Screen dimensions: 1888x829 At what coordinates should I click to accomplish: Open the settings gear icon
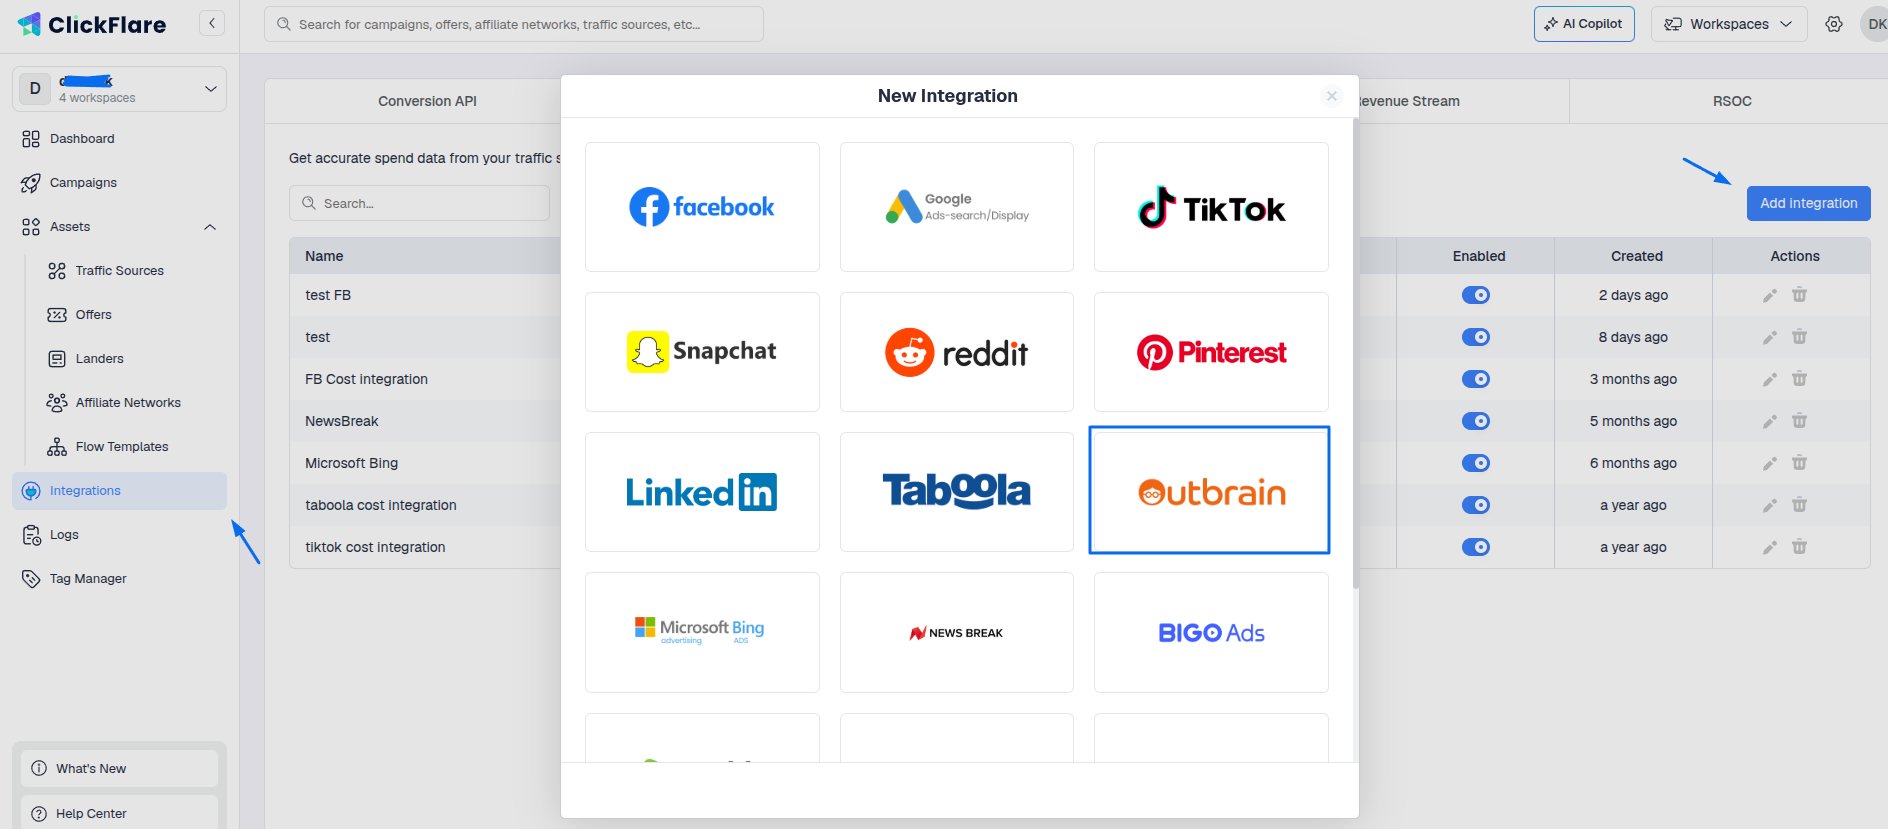[x=1834, y=24]
